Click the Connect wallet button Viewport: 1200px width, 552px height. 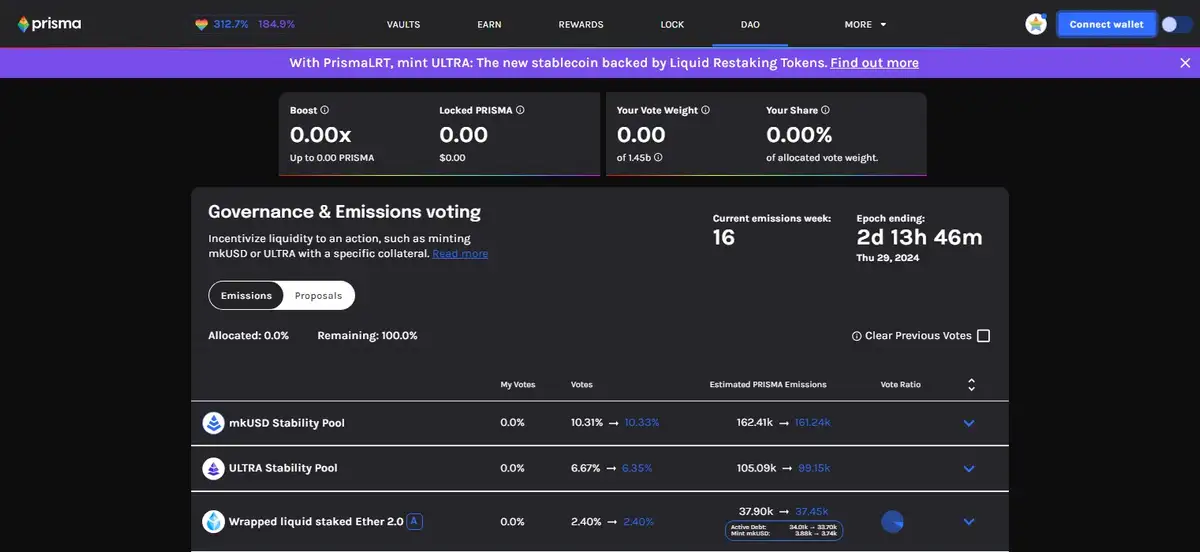point(1106,24)
